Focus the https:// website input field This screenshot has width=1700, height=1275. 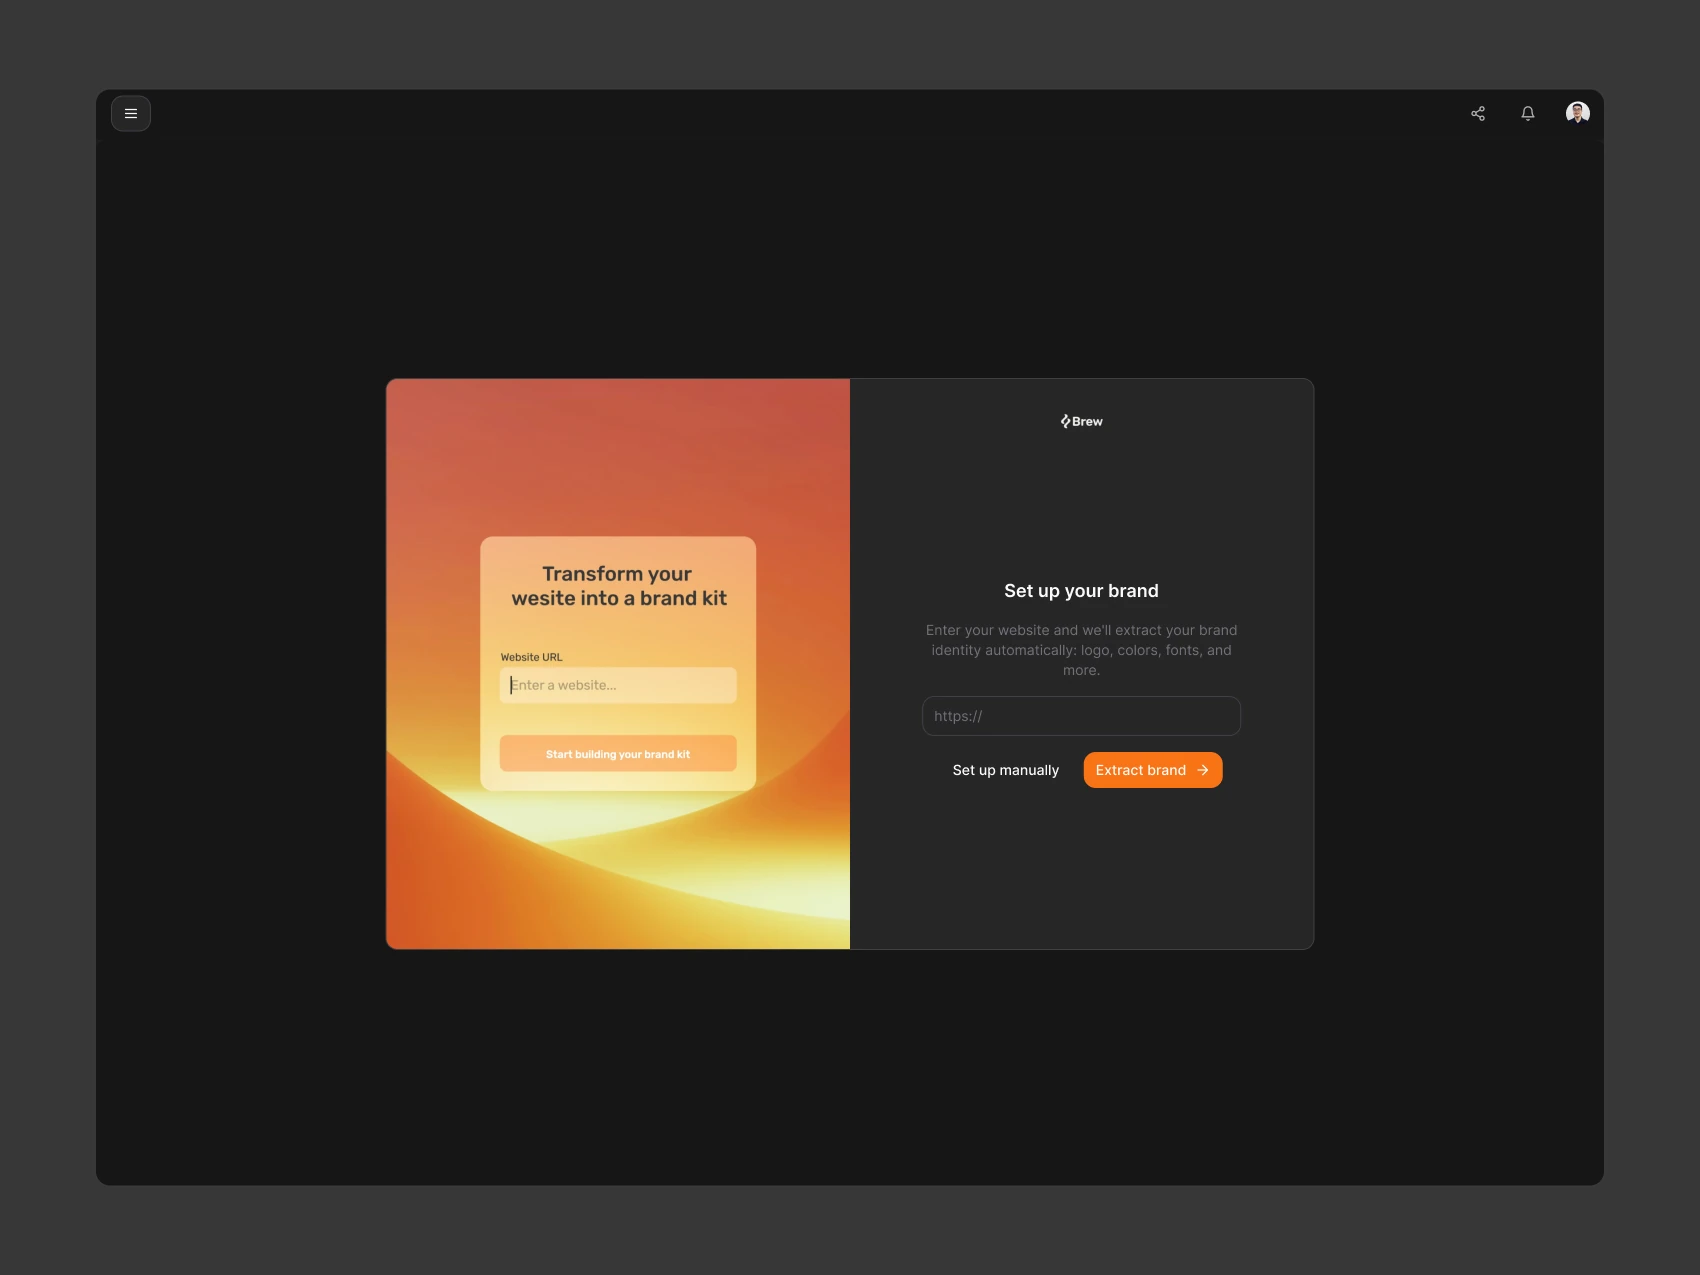pyautogui.click(x=1081, y=716)
